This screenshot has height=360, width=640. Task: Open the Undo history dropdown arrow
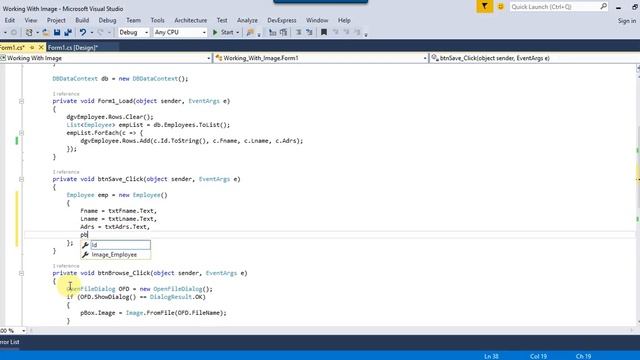pyautogui.click(x=91, y=32)
